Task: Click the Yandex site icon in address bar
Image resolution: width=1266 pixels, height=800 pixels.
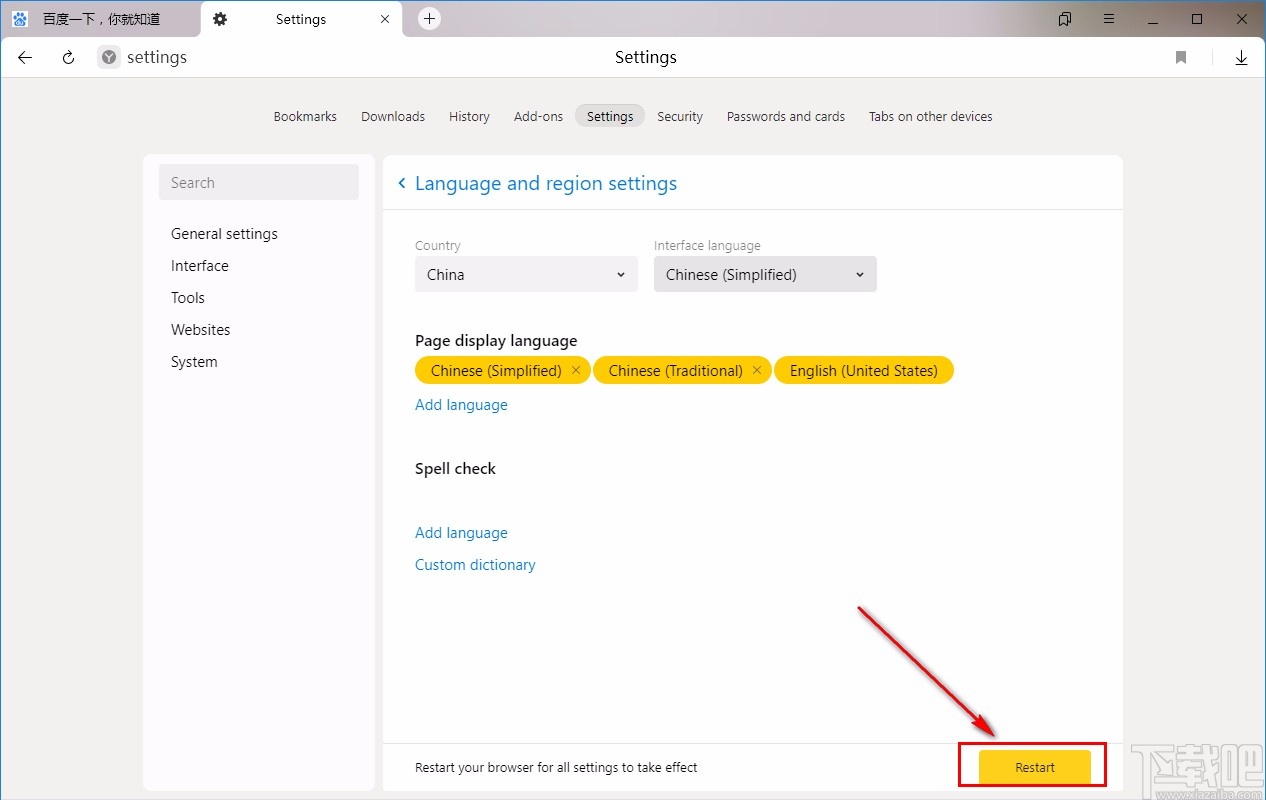Action: [x=108, y=58]
